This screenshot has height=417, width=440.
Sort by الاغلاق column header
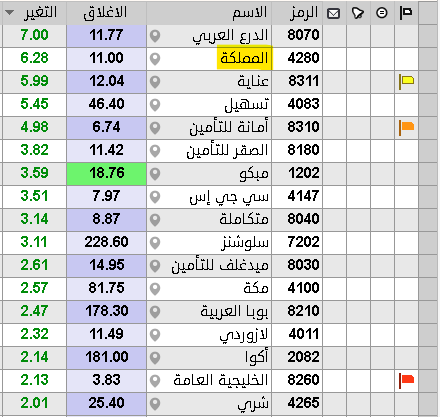click(x=105, y=13)
